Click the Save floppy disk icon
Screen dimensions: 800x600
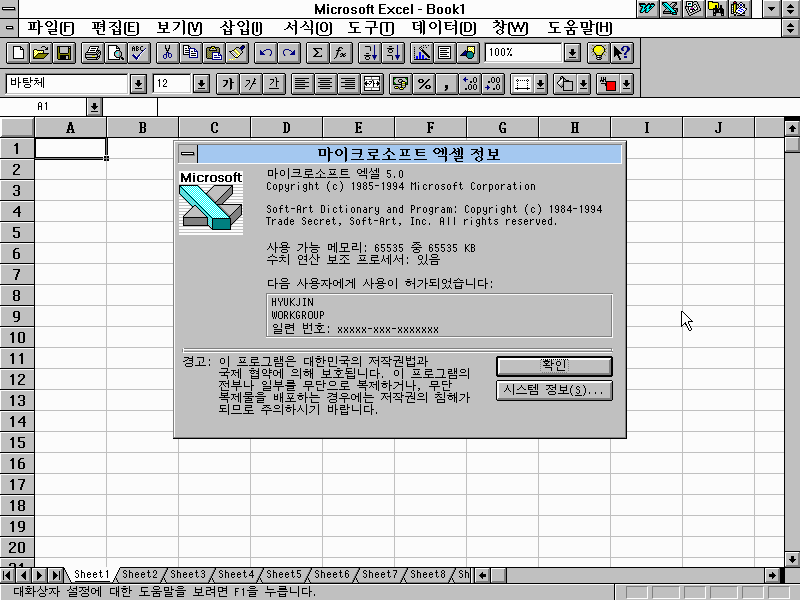coord(64,53)
